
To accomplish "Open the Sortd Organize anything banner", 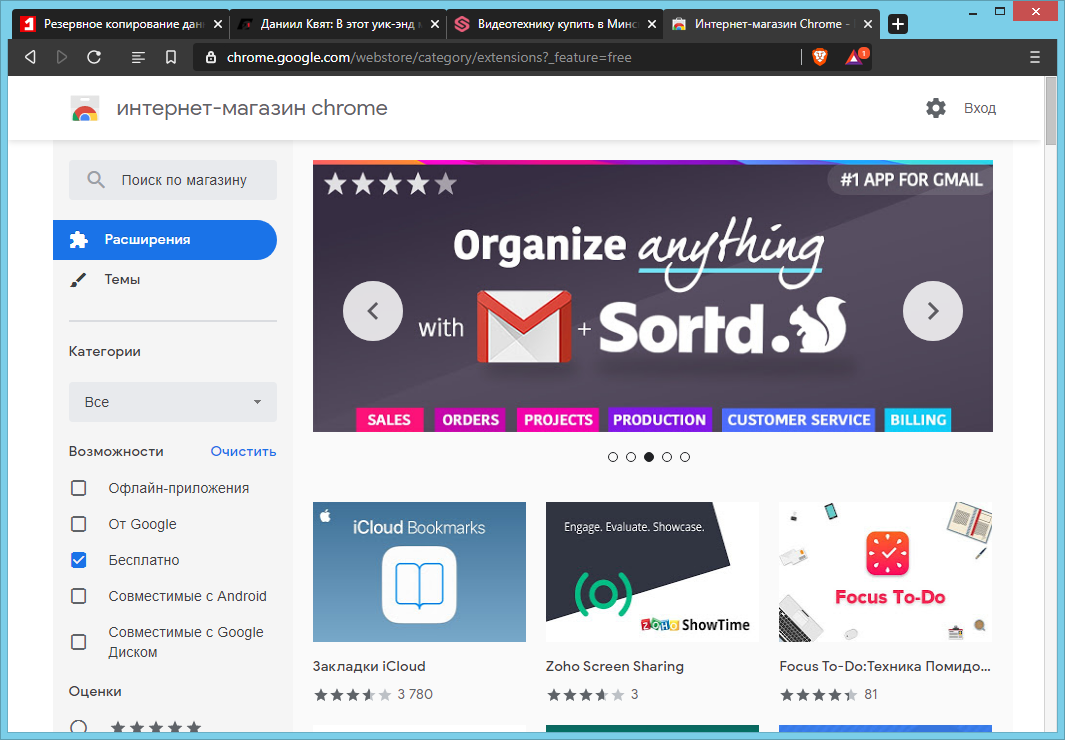I will tap(653, 296).
